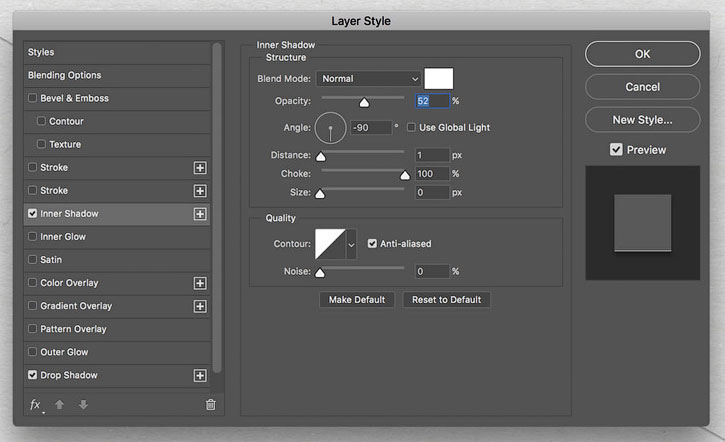Open the Blend Mode dropdown
Screen dimensions: 725x442
pyautogui.click(x=368, y=79)
